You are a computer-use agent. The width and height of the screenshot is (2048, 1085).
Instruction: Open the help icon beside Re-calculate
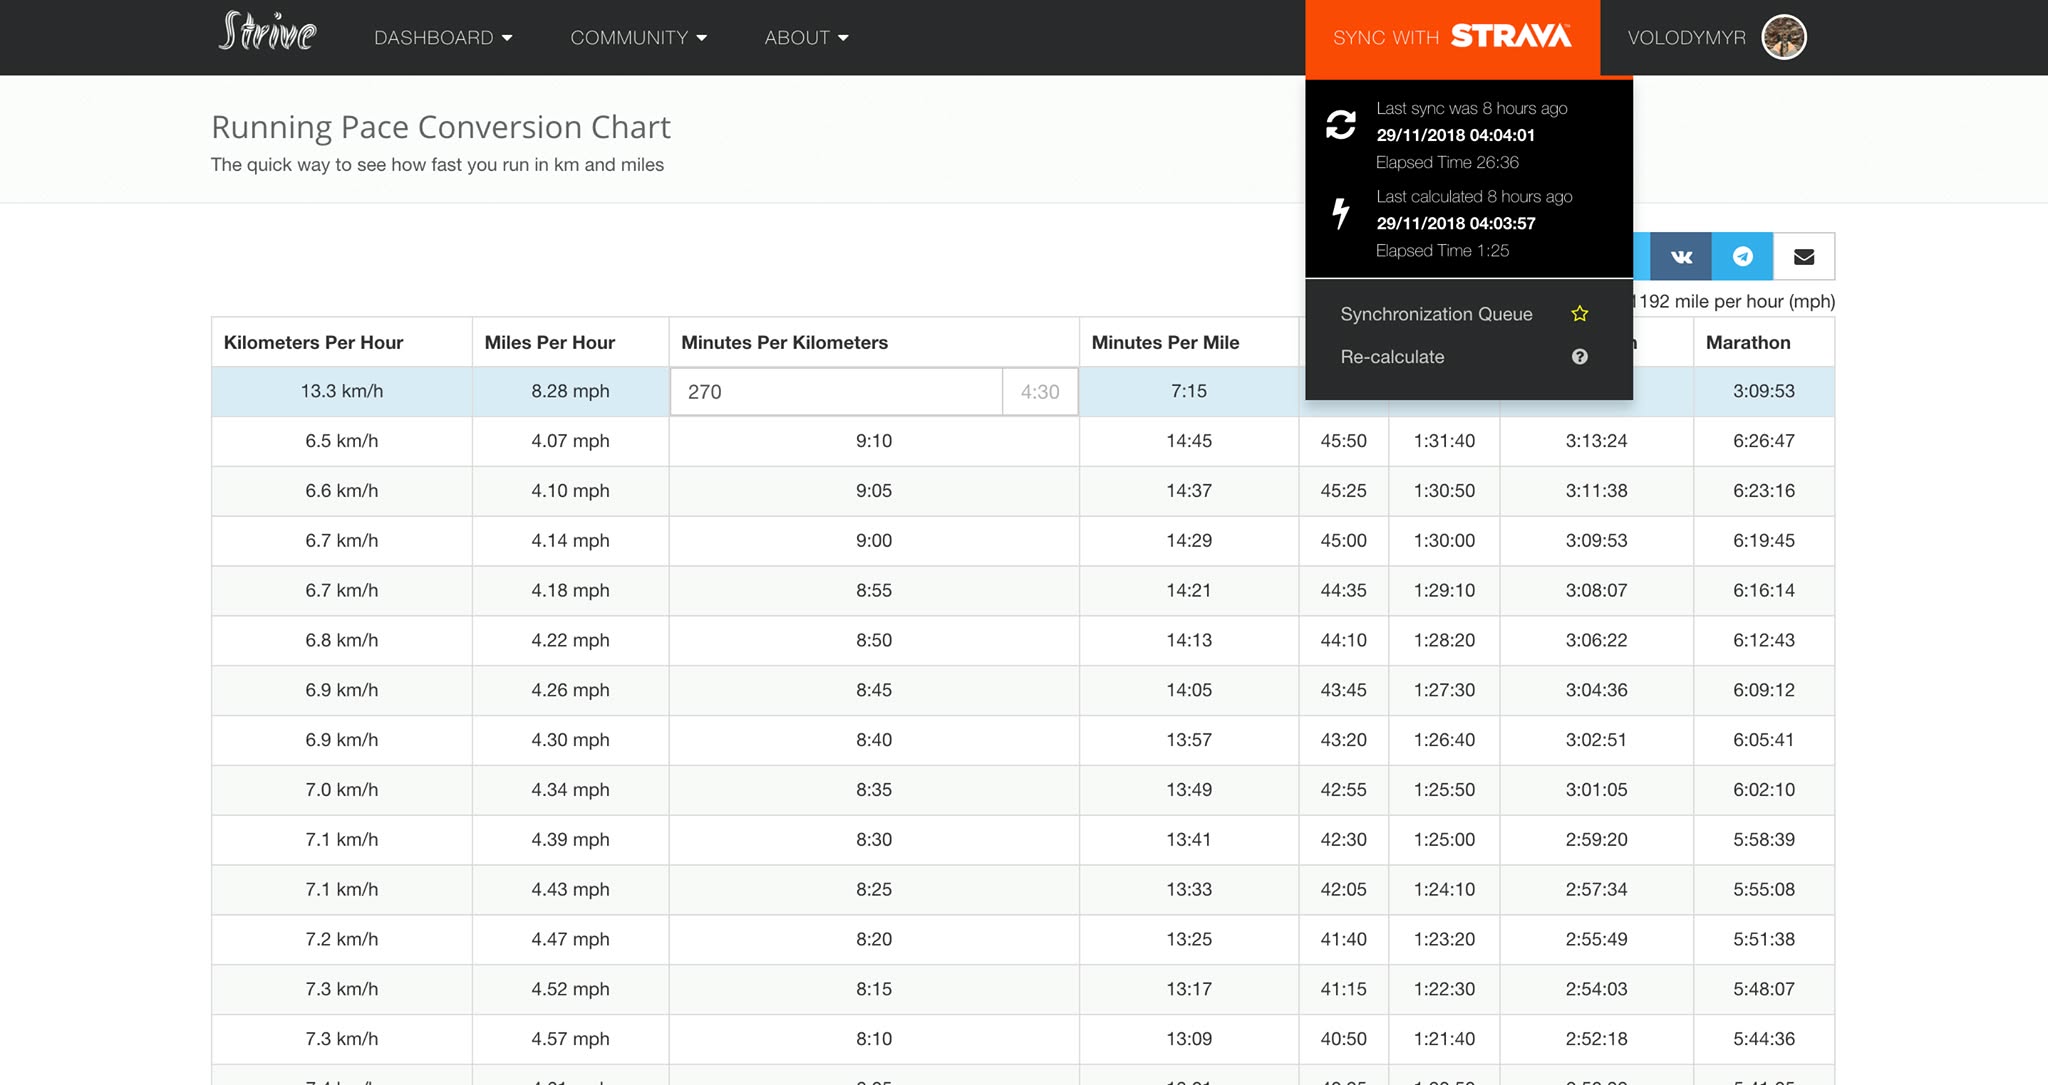coord(1580,356)
